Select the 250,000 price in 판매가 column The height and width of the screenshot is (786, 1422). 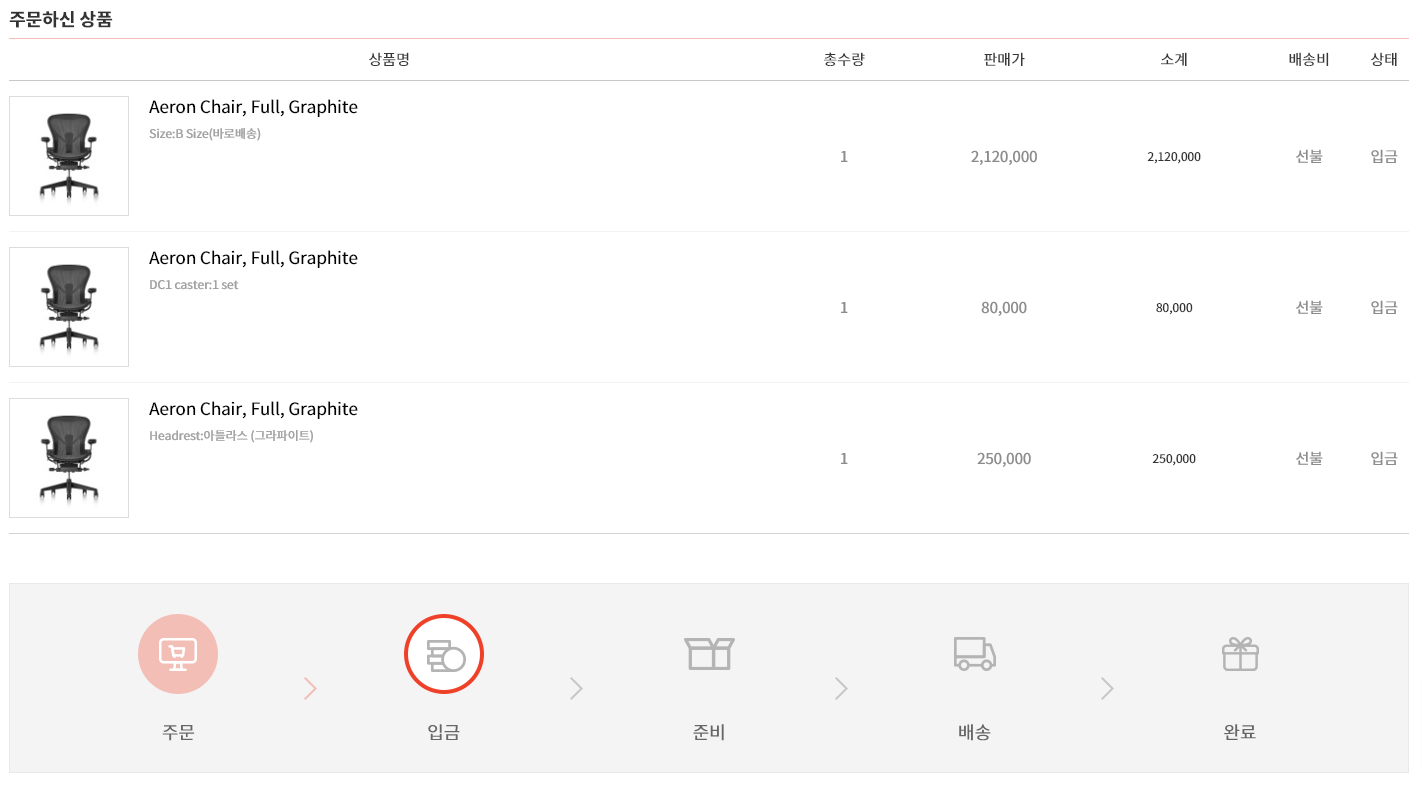[x=1004, y=459]
